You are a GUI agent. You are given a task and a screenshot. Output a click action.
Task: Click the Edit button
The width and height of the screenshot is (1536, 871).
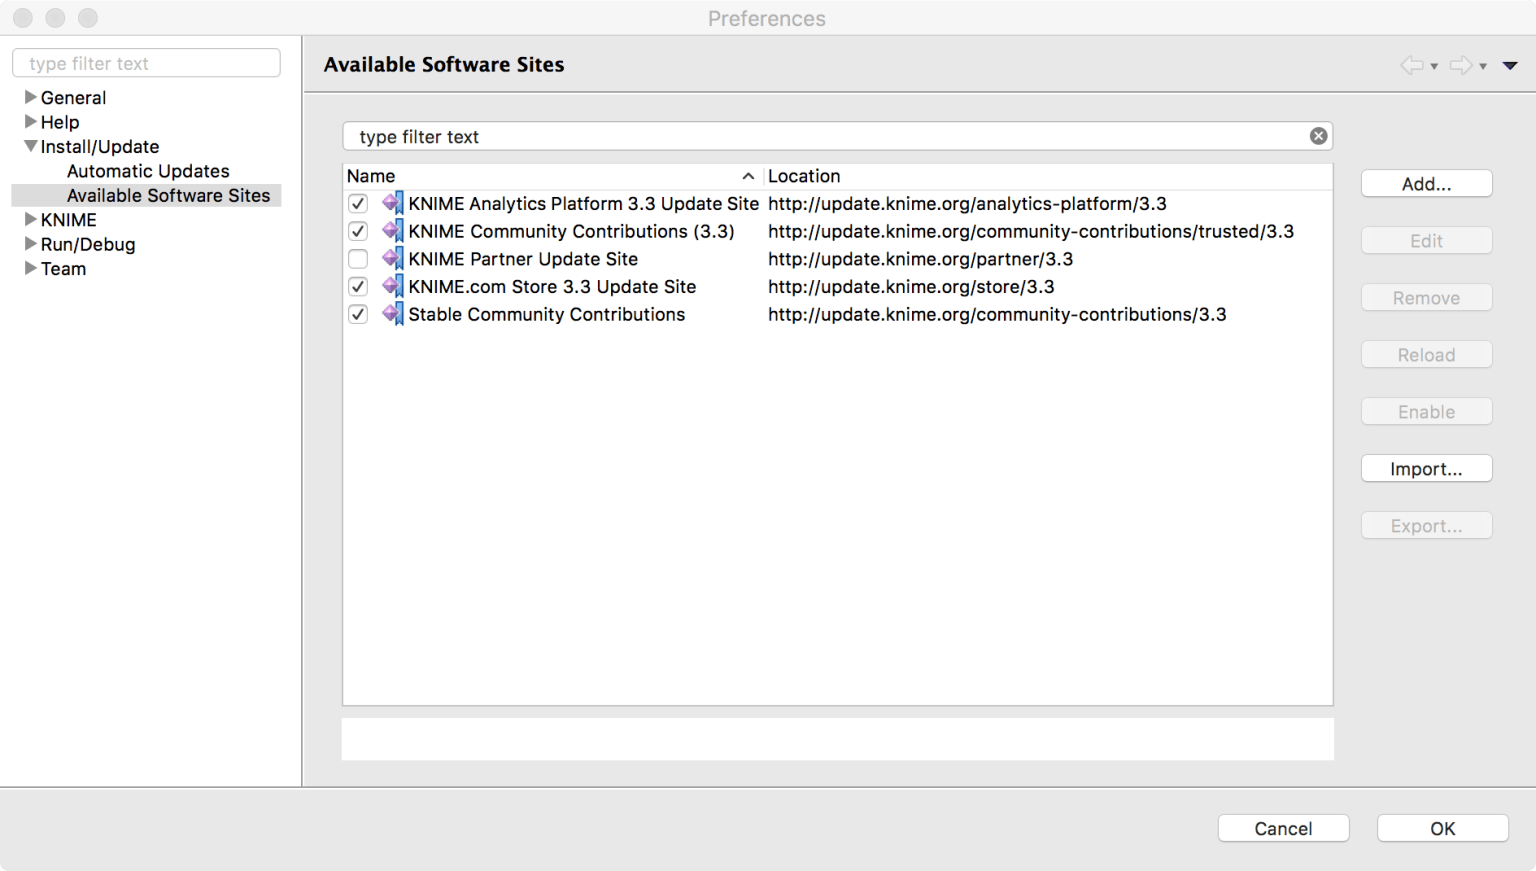coord(1426,241)
